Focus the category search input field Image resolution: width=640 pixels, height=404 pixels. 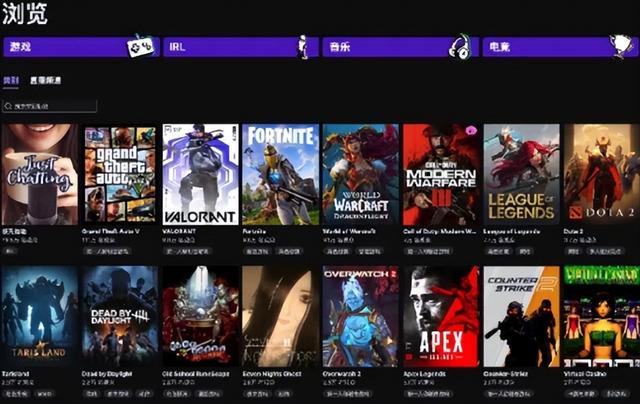pyautogui.click(x=49, y=106)
